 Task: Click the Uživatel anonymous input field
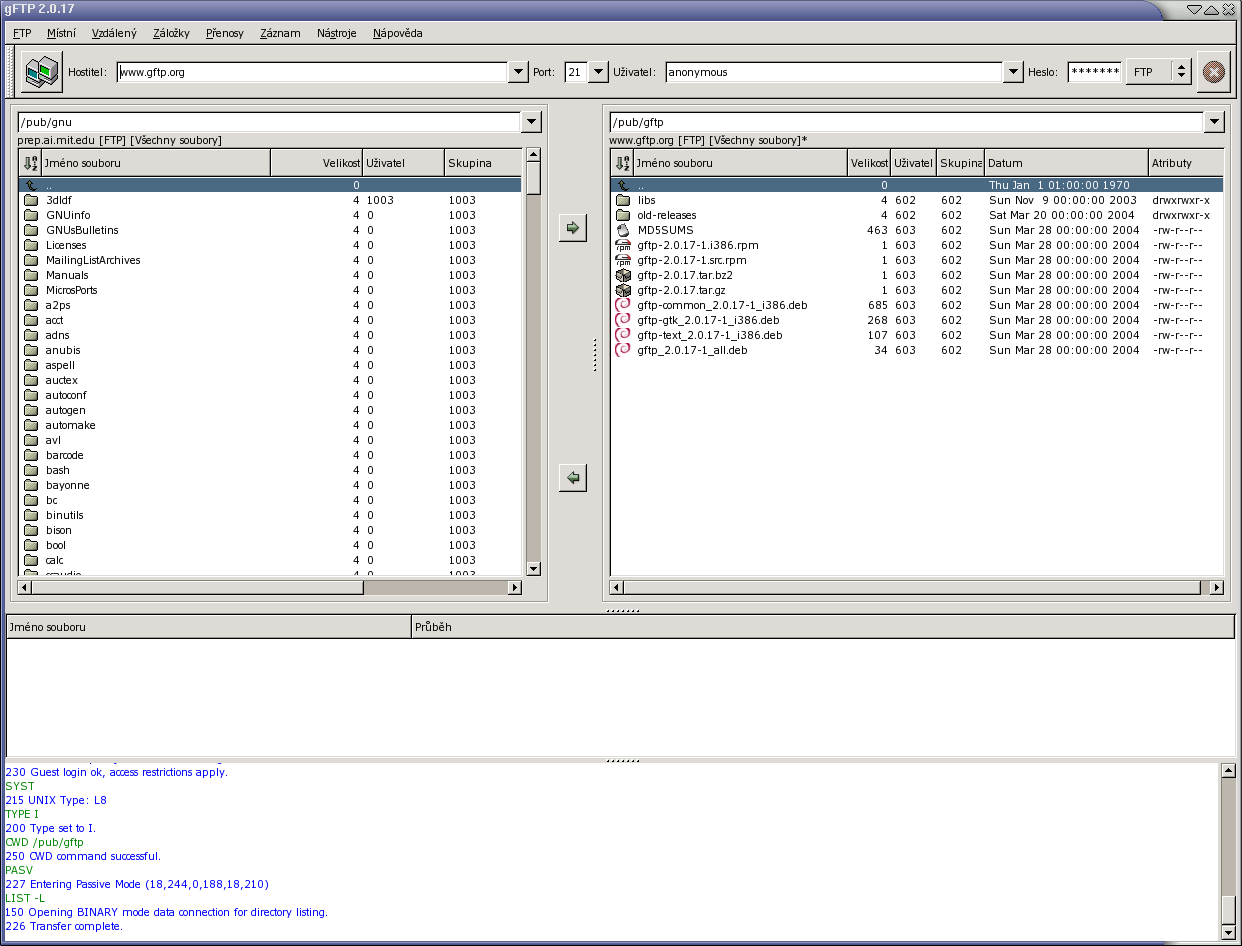834,72
